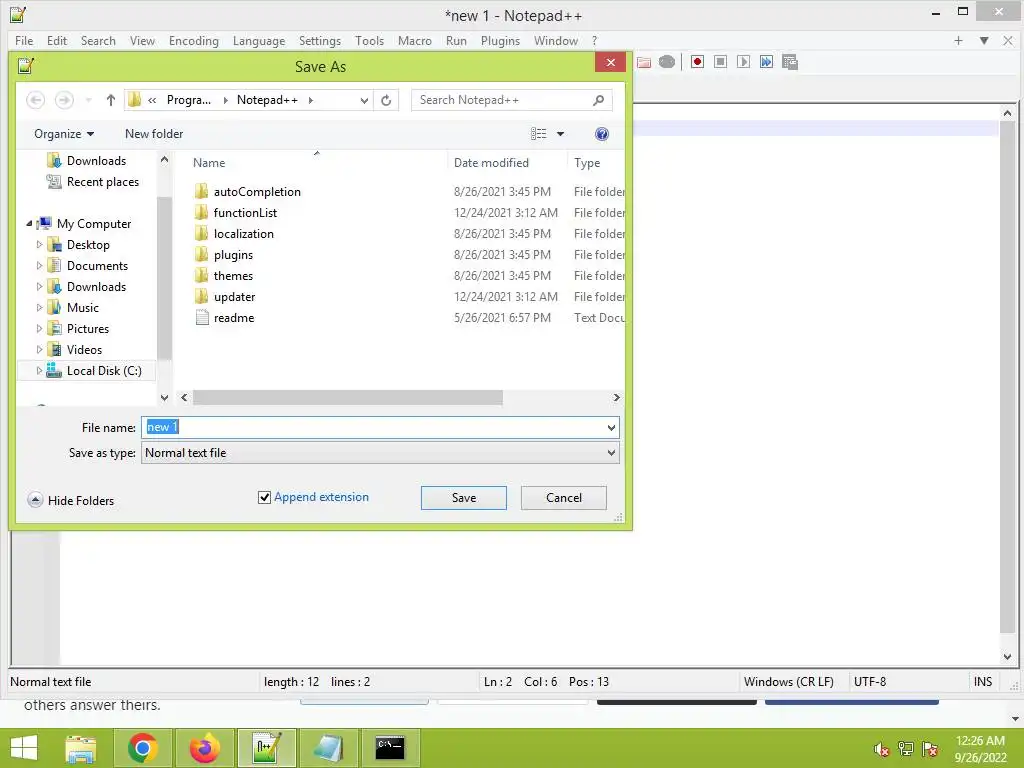Select the readme text file
This screenshot has height=768, width=1024.
[x=234, y=317]
